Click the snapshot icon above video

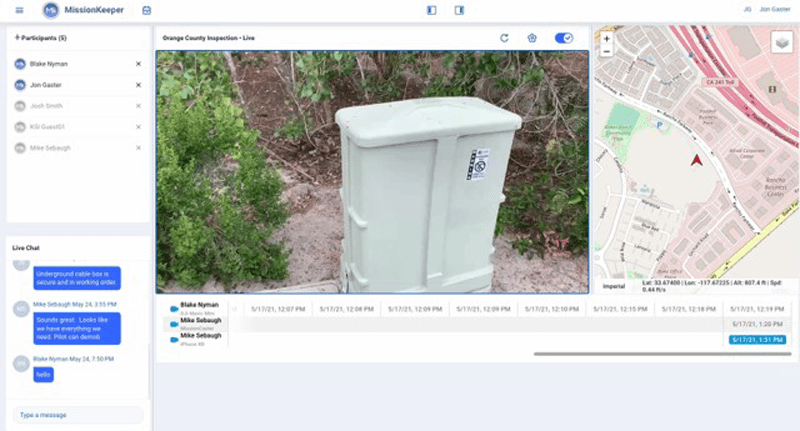click(x=532, y=38)
